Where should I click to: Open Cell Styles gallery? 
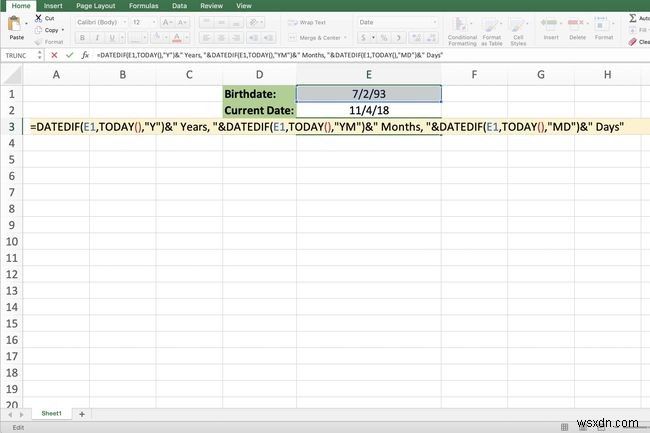pos(518,31)
